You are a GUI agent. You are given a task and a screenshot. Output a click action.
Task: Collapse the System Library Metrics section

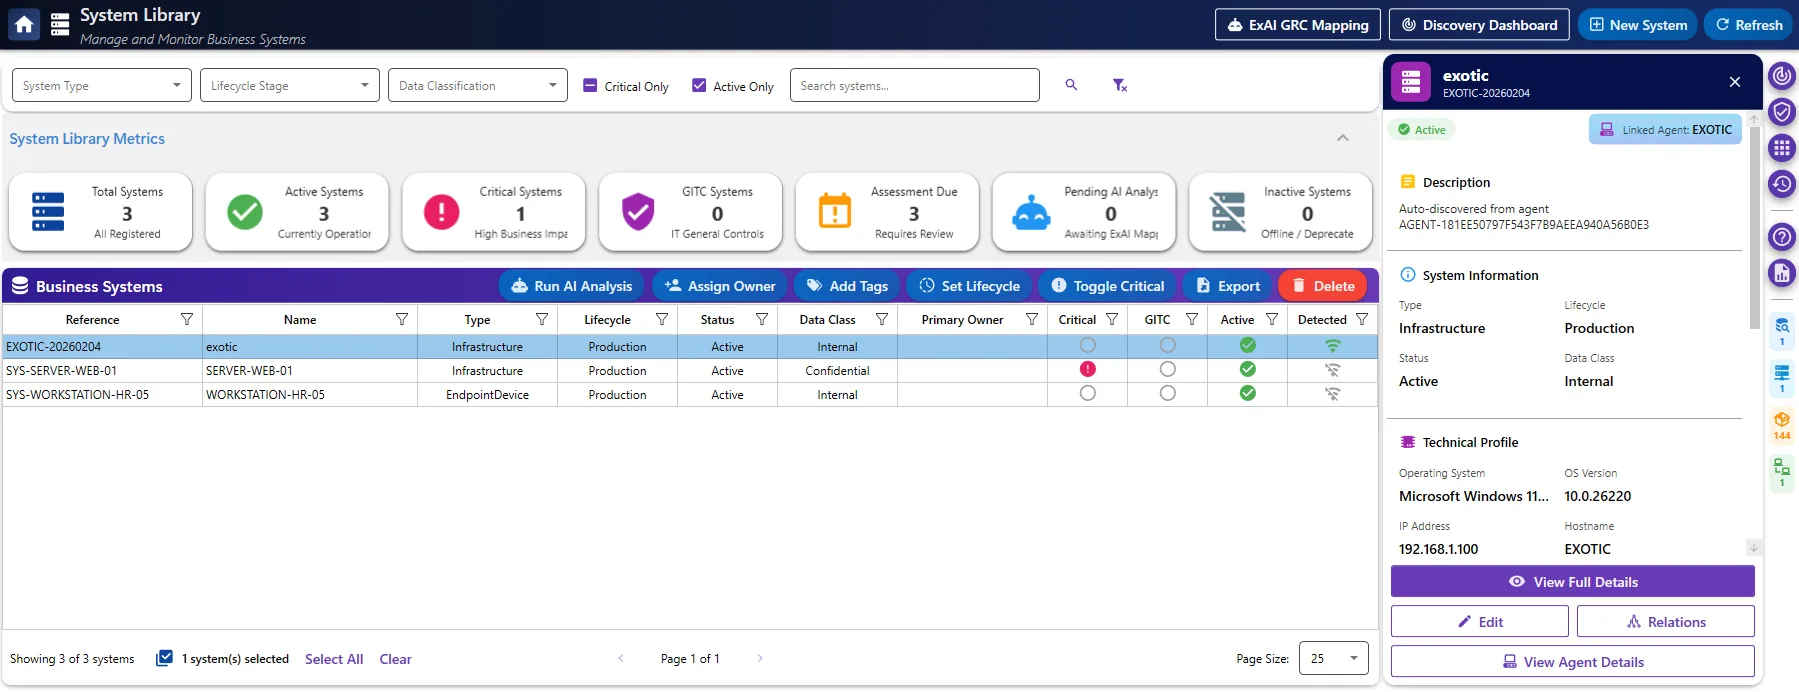[x=1343, y=138]
